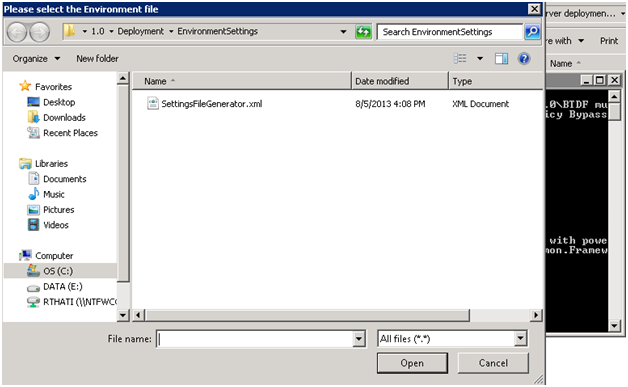Select Downloads in Favorites
The width and height of the screenshot is (628, 387).
(x=64, y=117)
